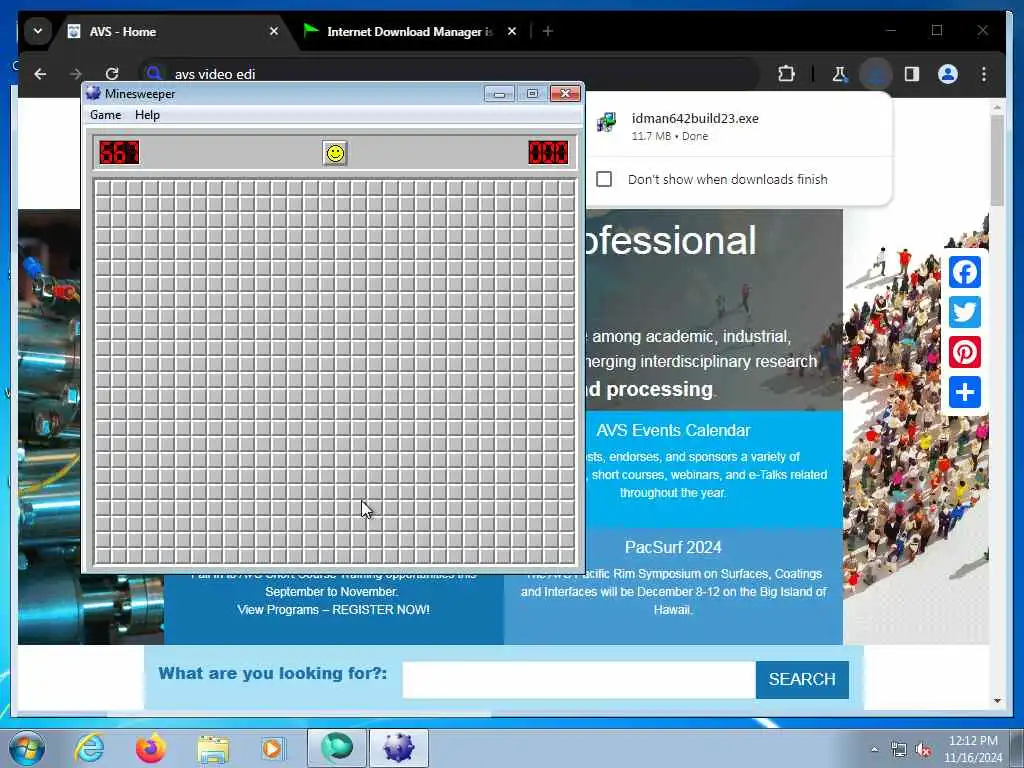Click the page vertical scrollbar thumb

[x=997, y=160]
